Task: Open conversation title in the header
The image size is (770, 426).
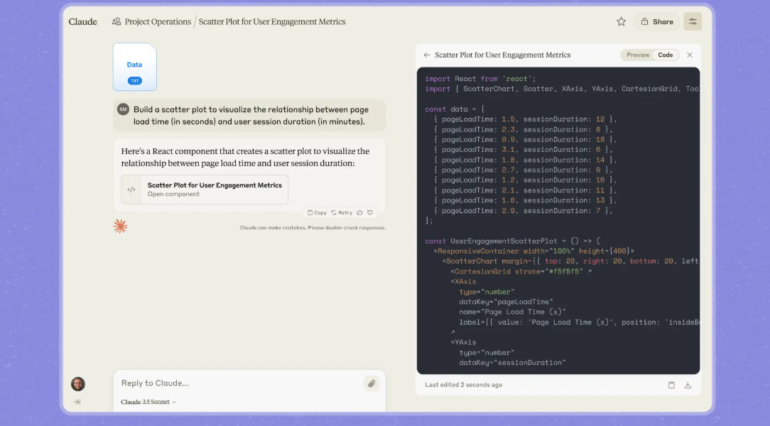Action: [272, 22]
